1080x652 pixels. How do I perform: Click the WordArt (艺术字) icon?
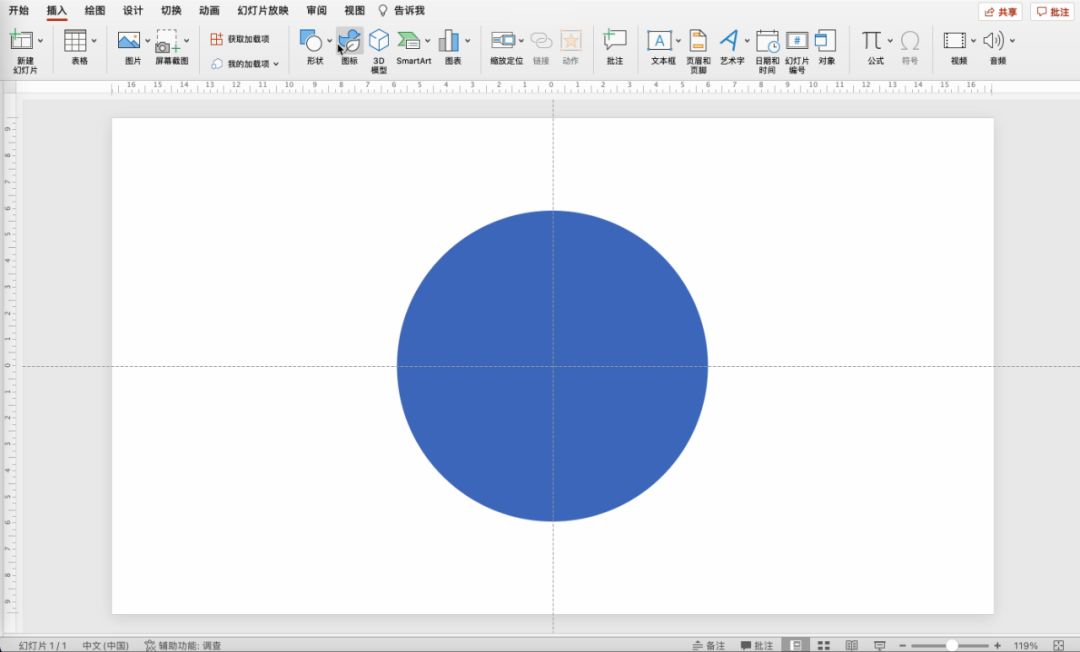[729, 41]
